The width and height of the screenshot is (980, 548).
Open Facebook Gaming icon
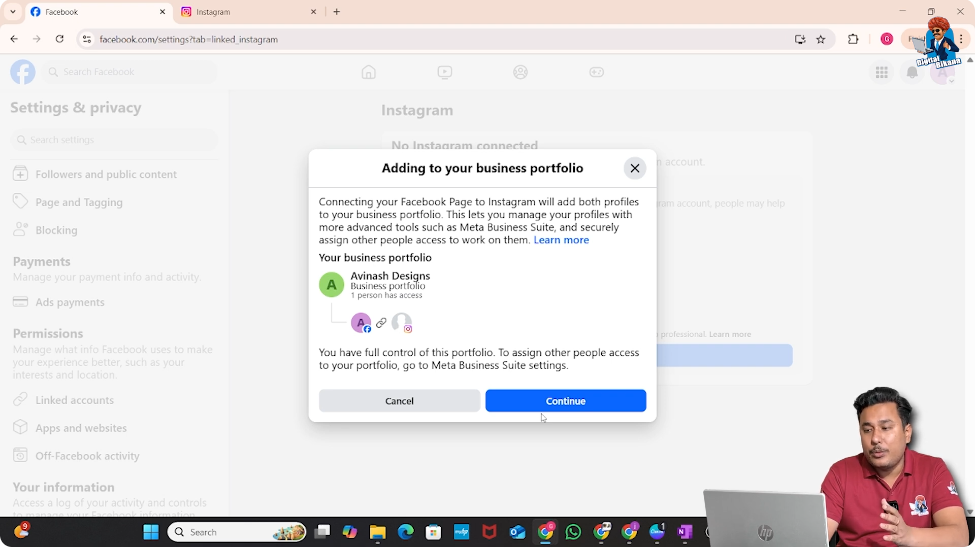click(597, 72)
